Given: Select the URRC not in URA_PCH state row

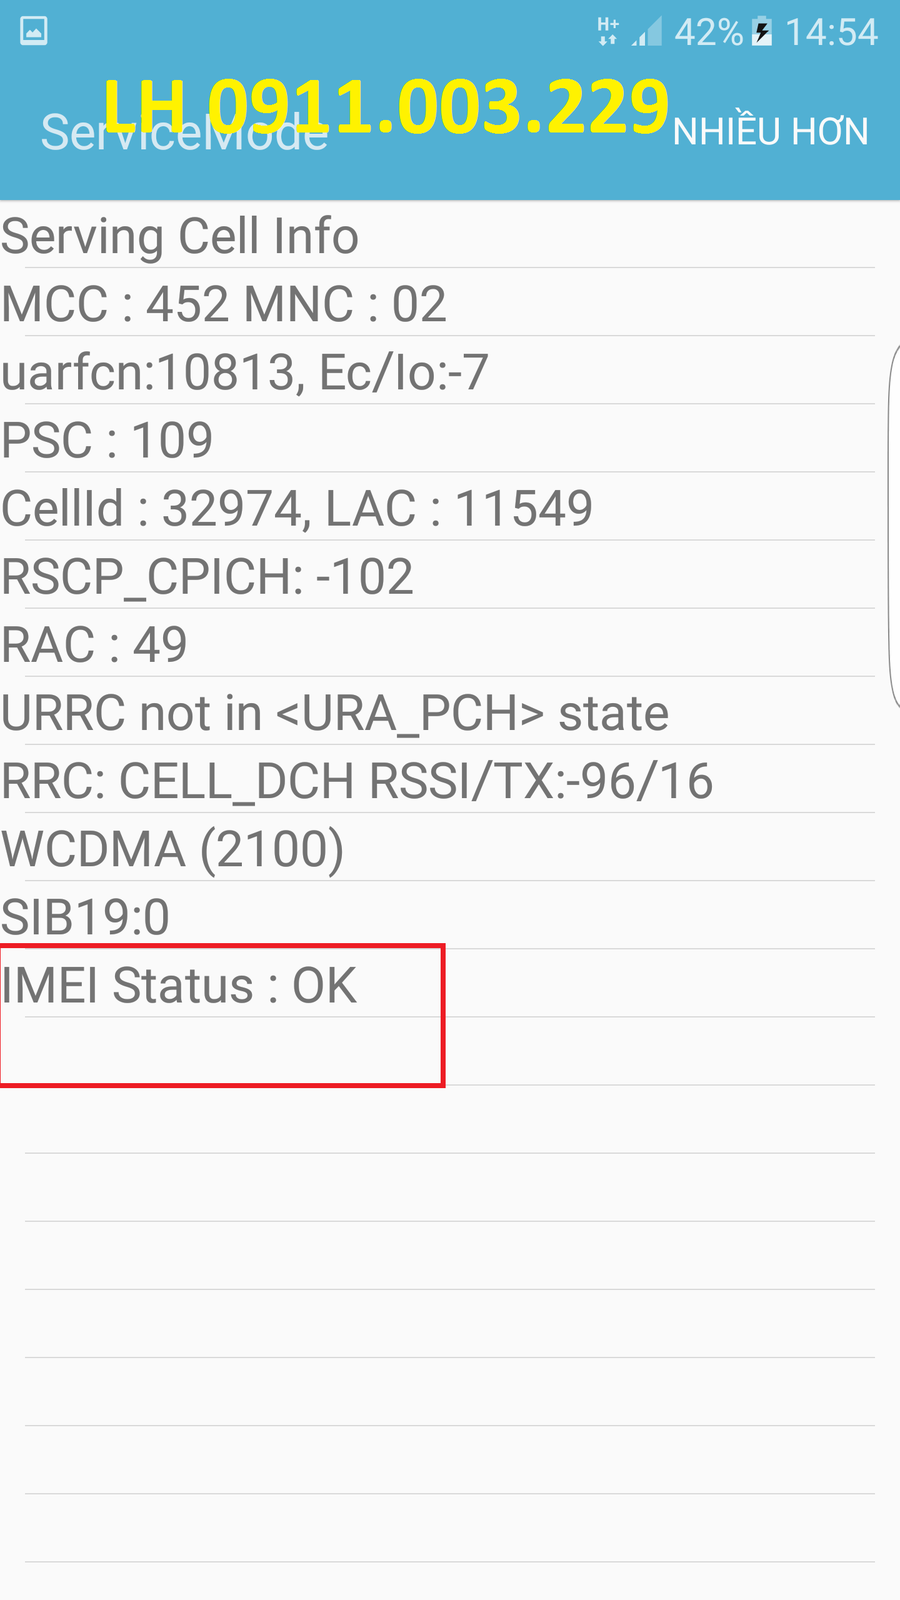Looking at the screenshot, I should click(335, 713).
